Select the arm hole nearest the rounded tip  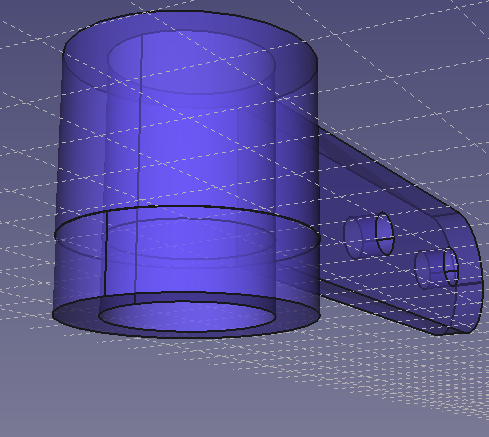click(451, 267)
